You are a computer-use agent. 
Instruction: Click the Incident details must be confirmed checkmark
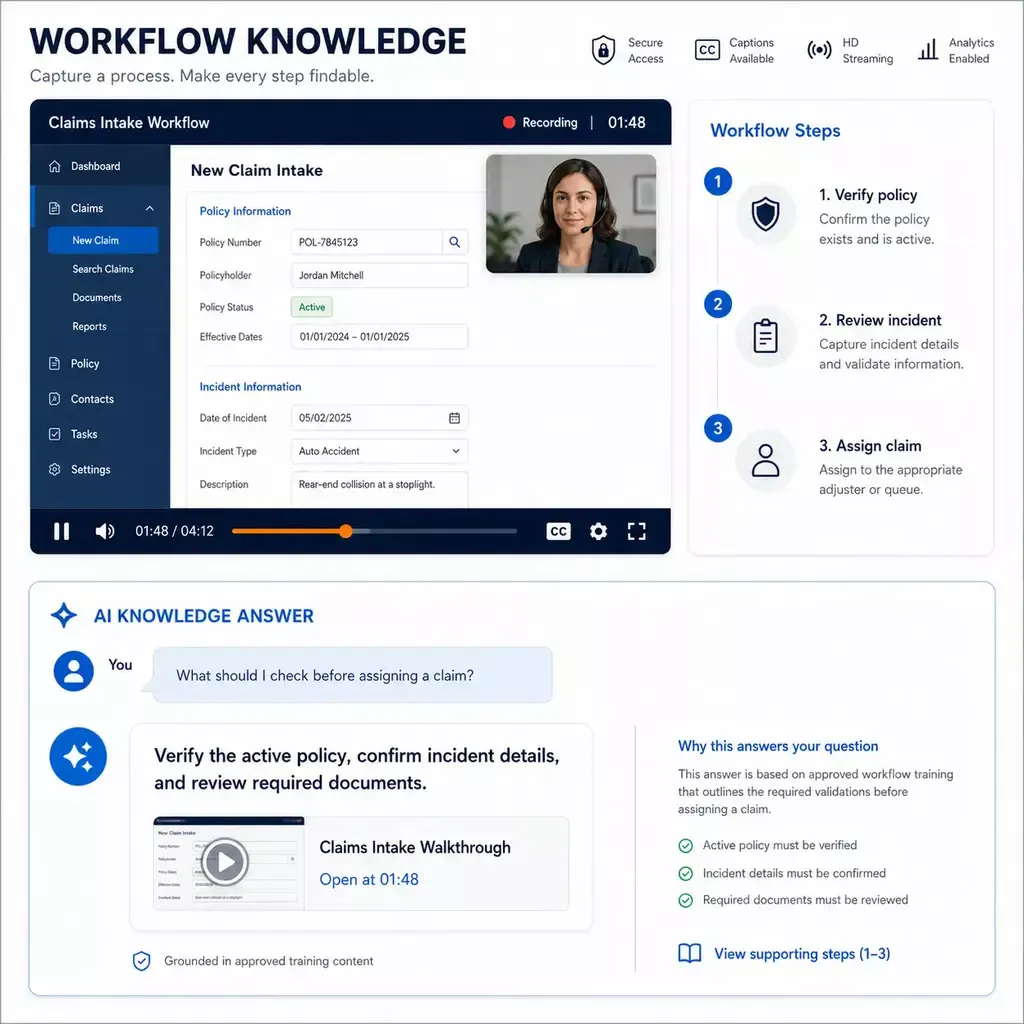(x=686, y=874)
